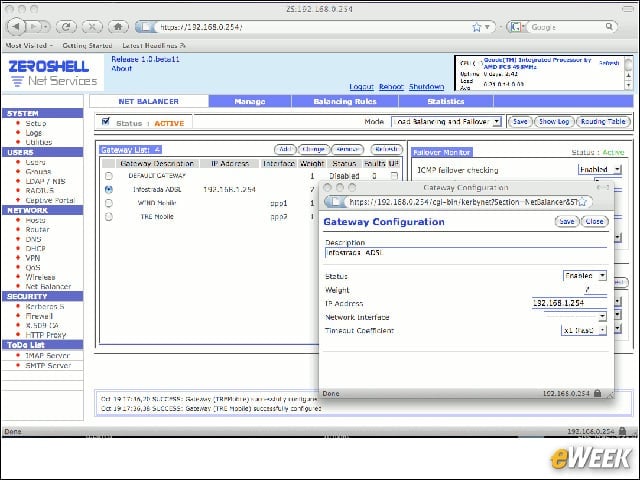Open HTTP Proxy in sidebar
Image resolution: width=640 pixels, height=480 pixels.
tap(46, 335)
